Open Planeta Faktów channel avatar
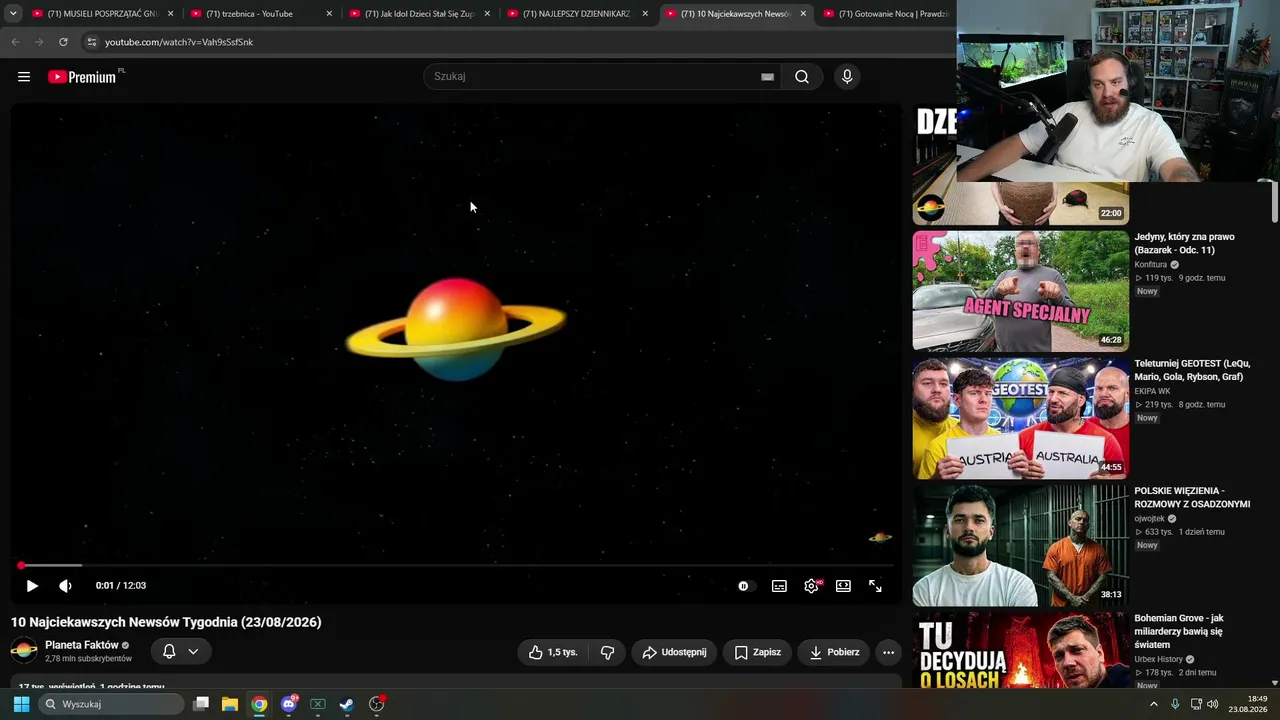 click(24, 651)
